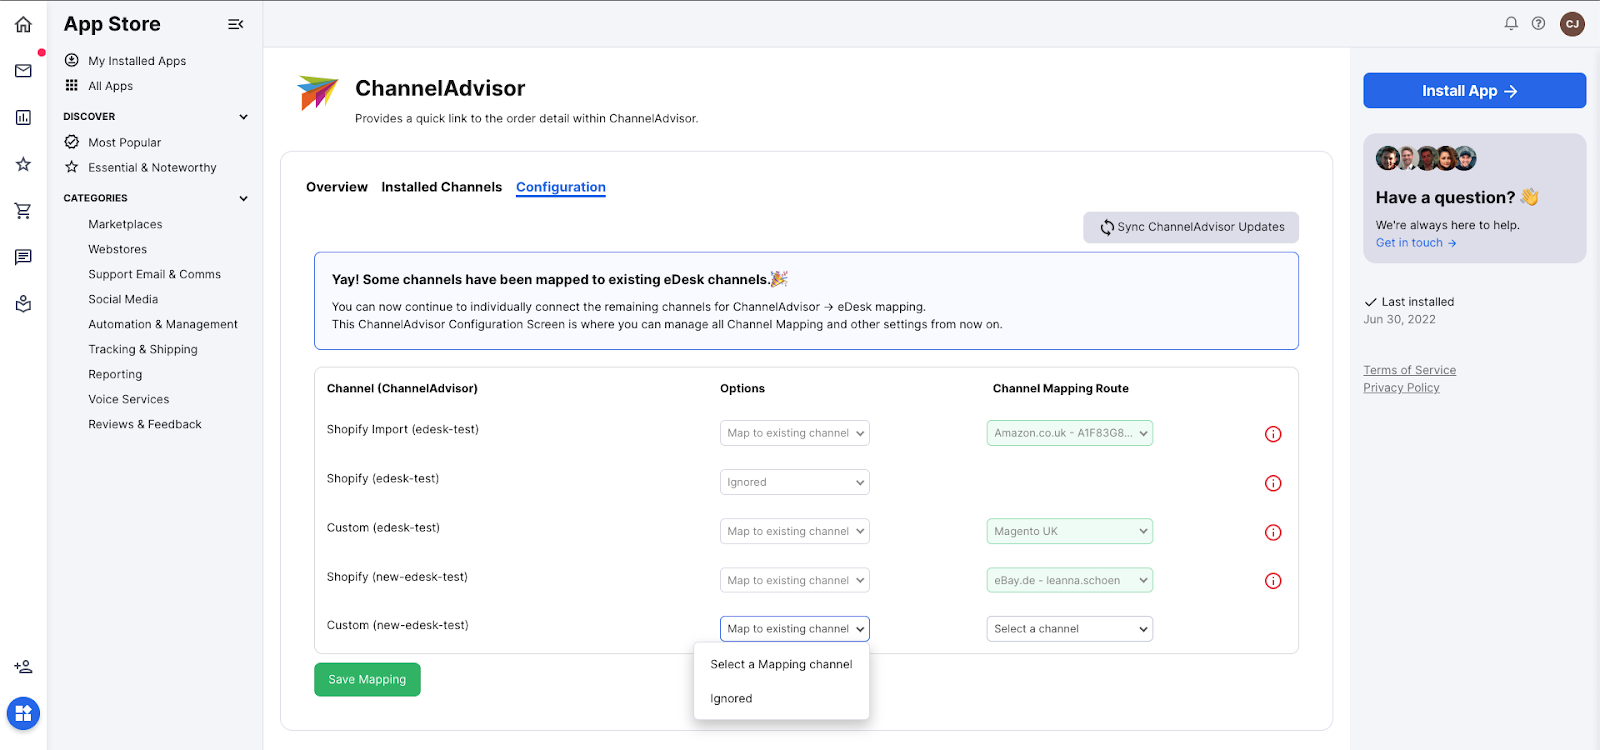Open Privacy Policy link

pyautogui.click(x=1402, y=388)
